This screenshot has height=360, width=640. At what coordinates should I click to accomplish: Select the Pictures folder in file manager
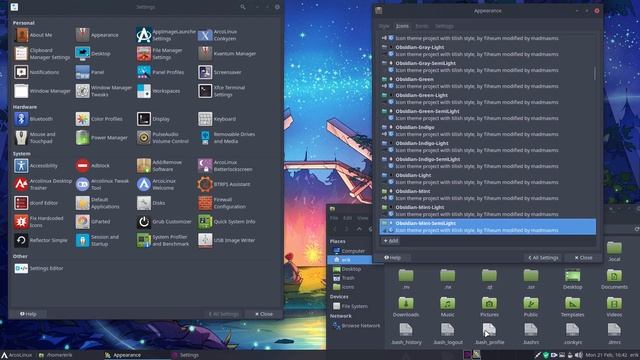click(489, 307)
